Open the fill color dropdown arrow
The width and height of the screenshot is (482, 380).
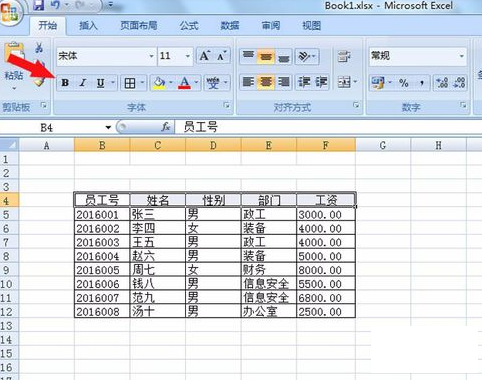click(171, 83)
